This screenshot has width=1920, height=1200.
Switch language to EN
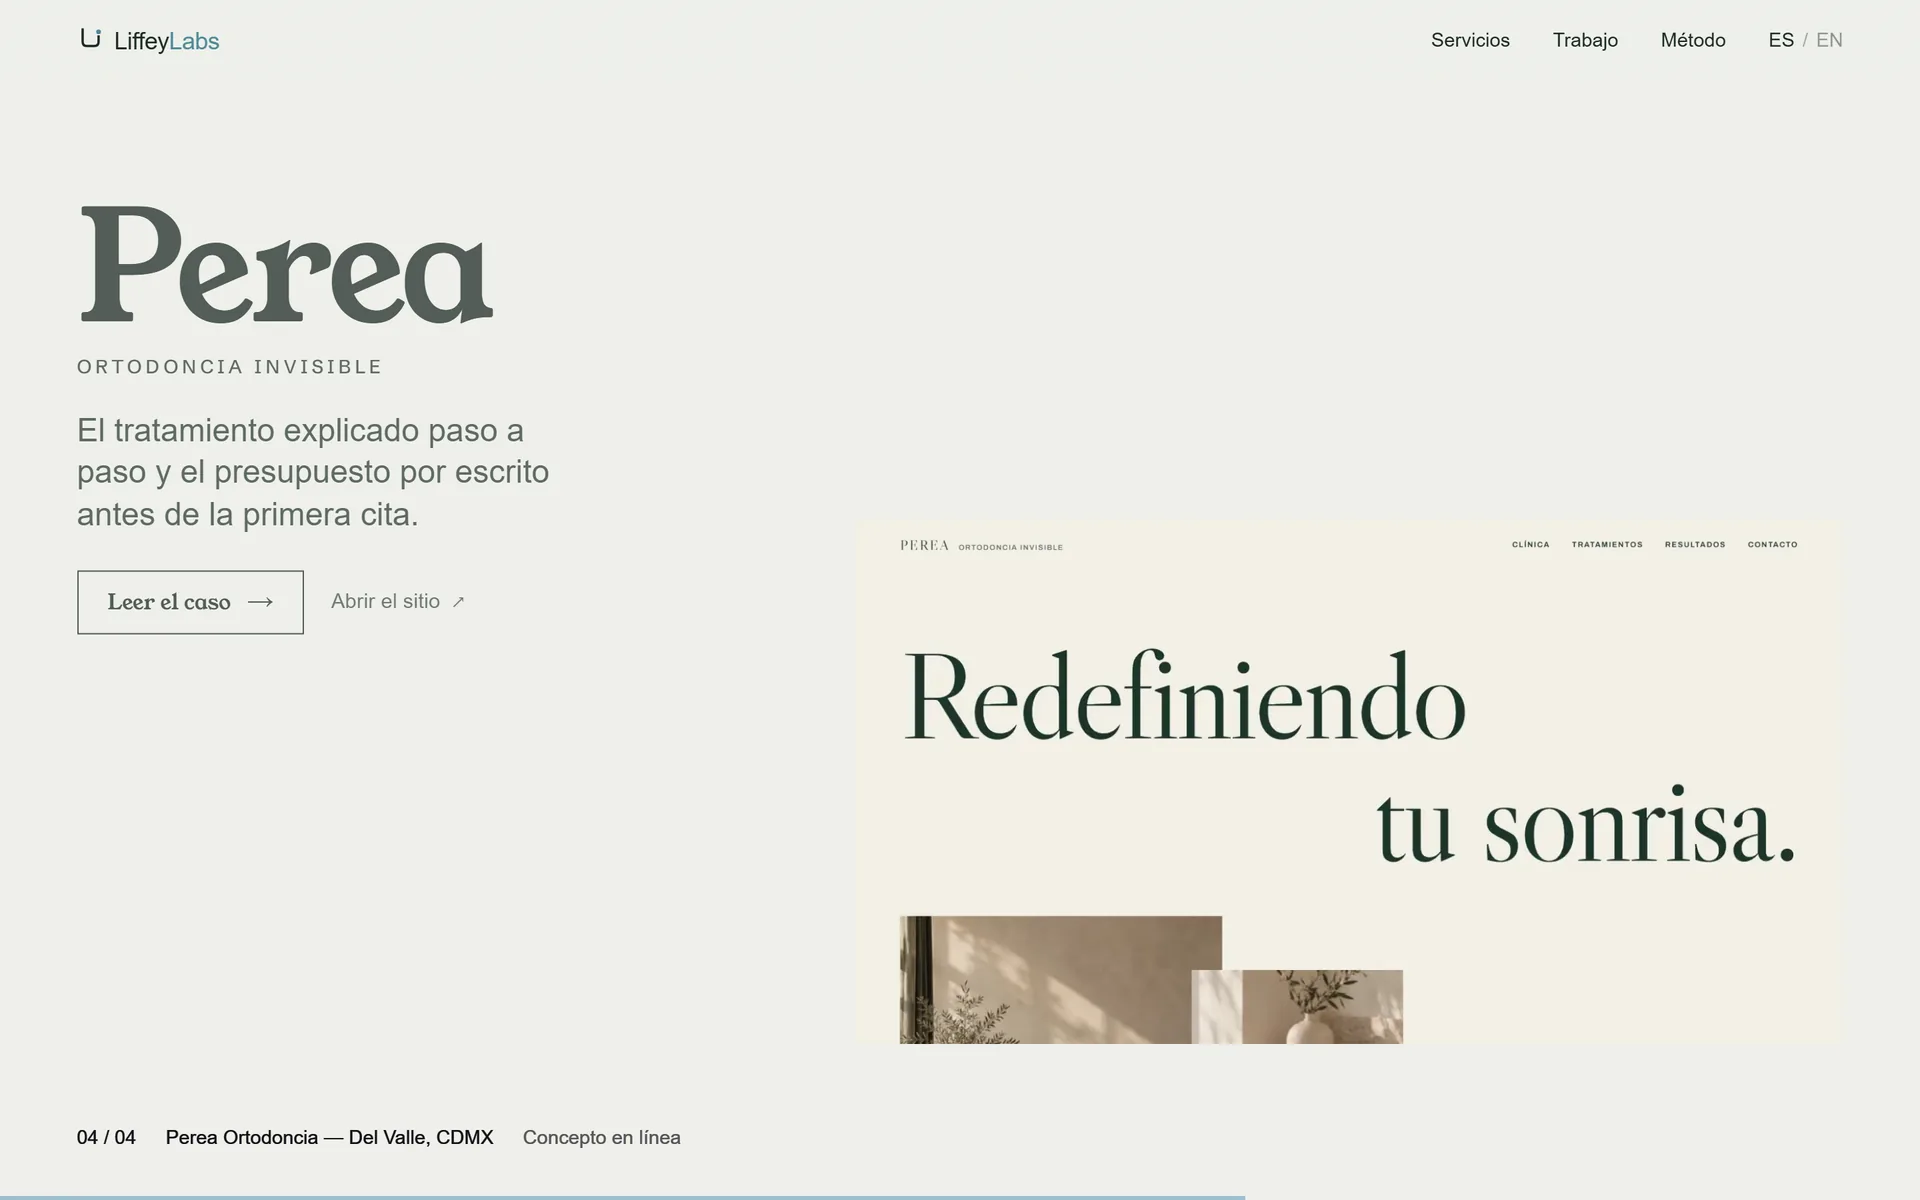[1829, 40]
